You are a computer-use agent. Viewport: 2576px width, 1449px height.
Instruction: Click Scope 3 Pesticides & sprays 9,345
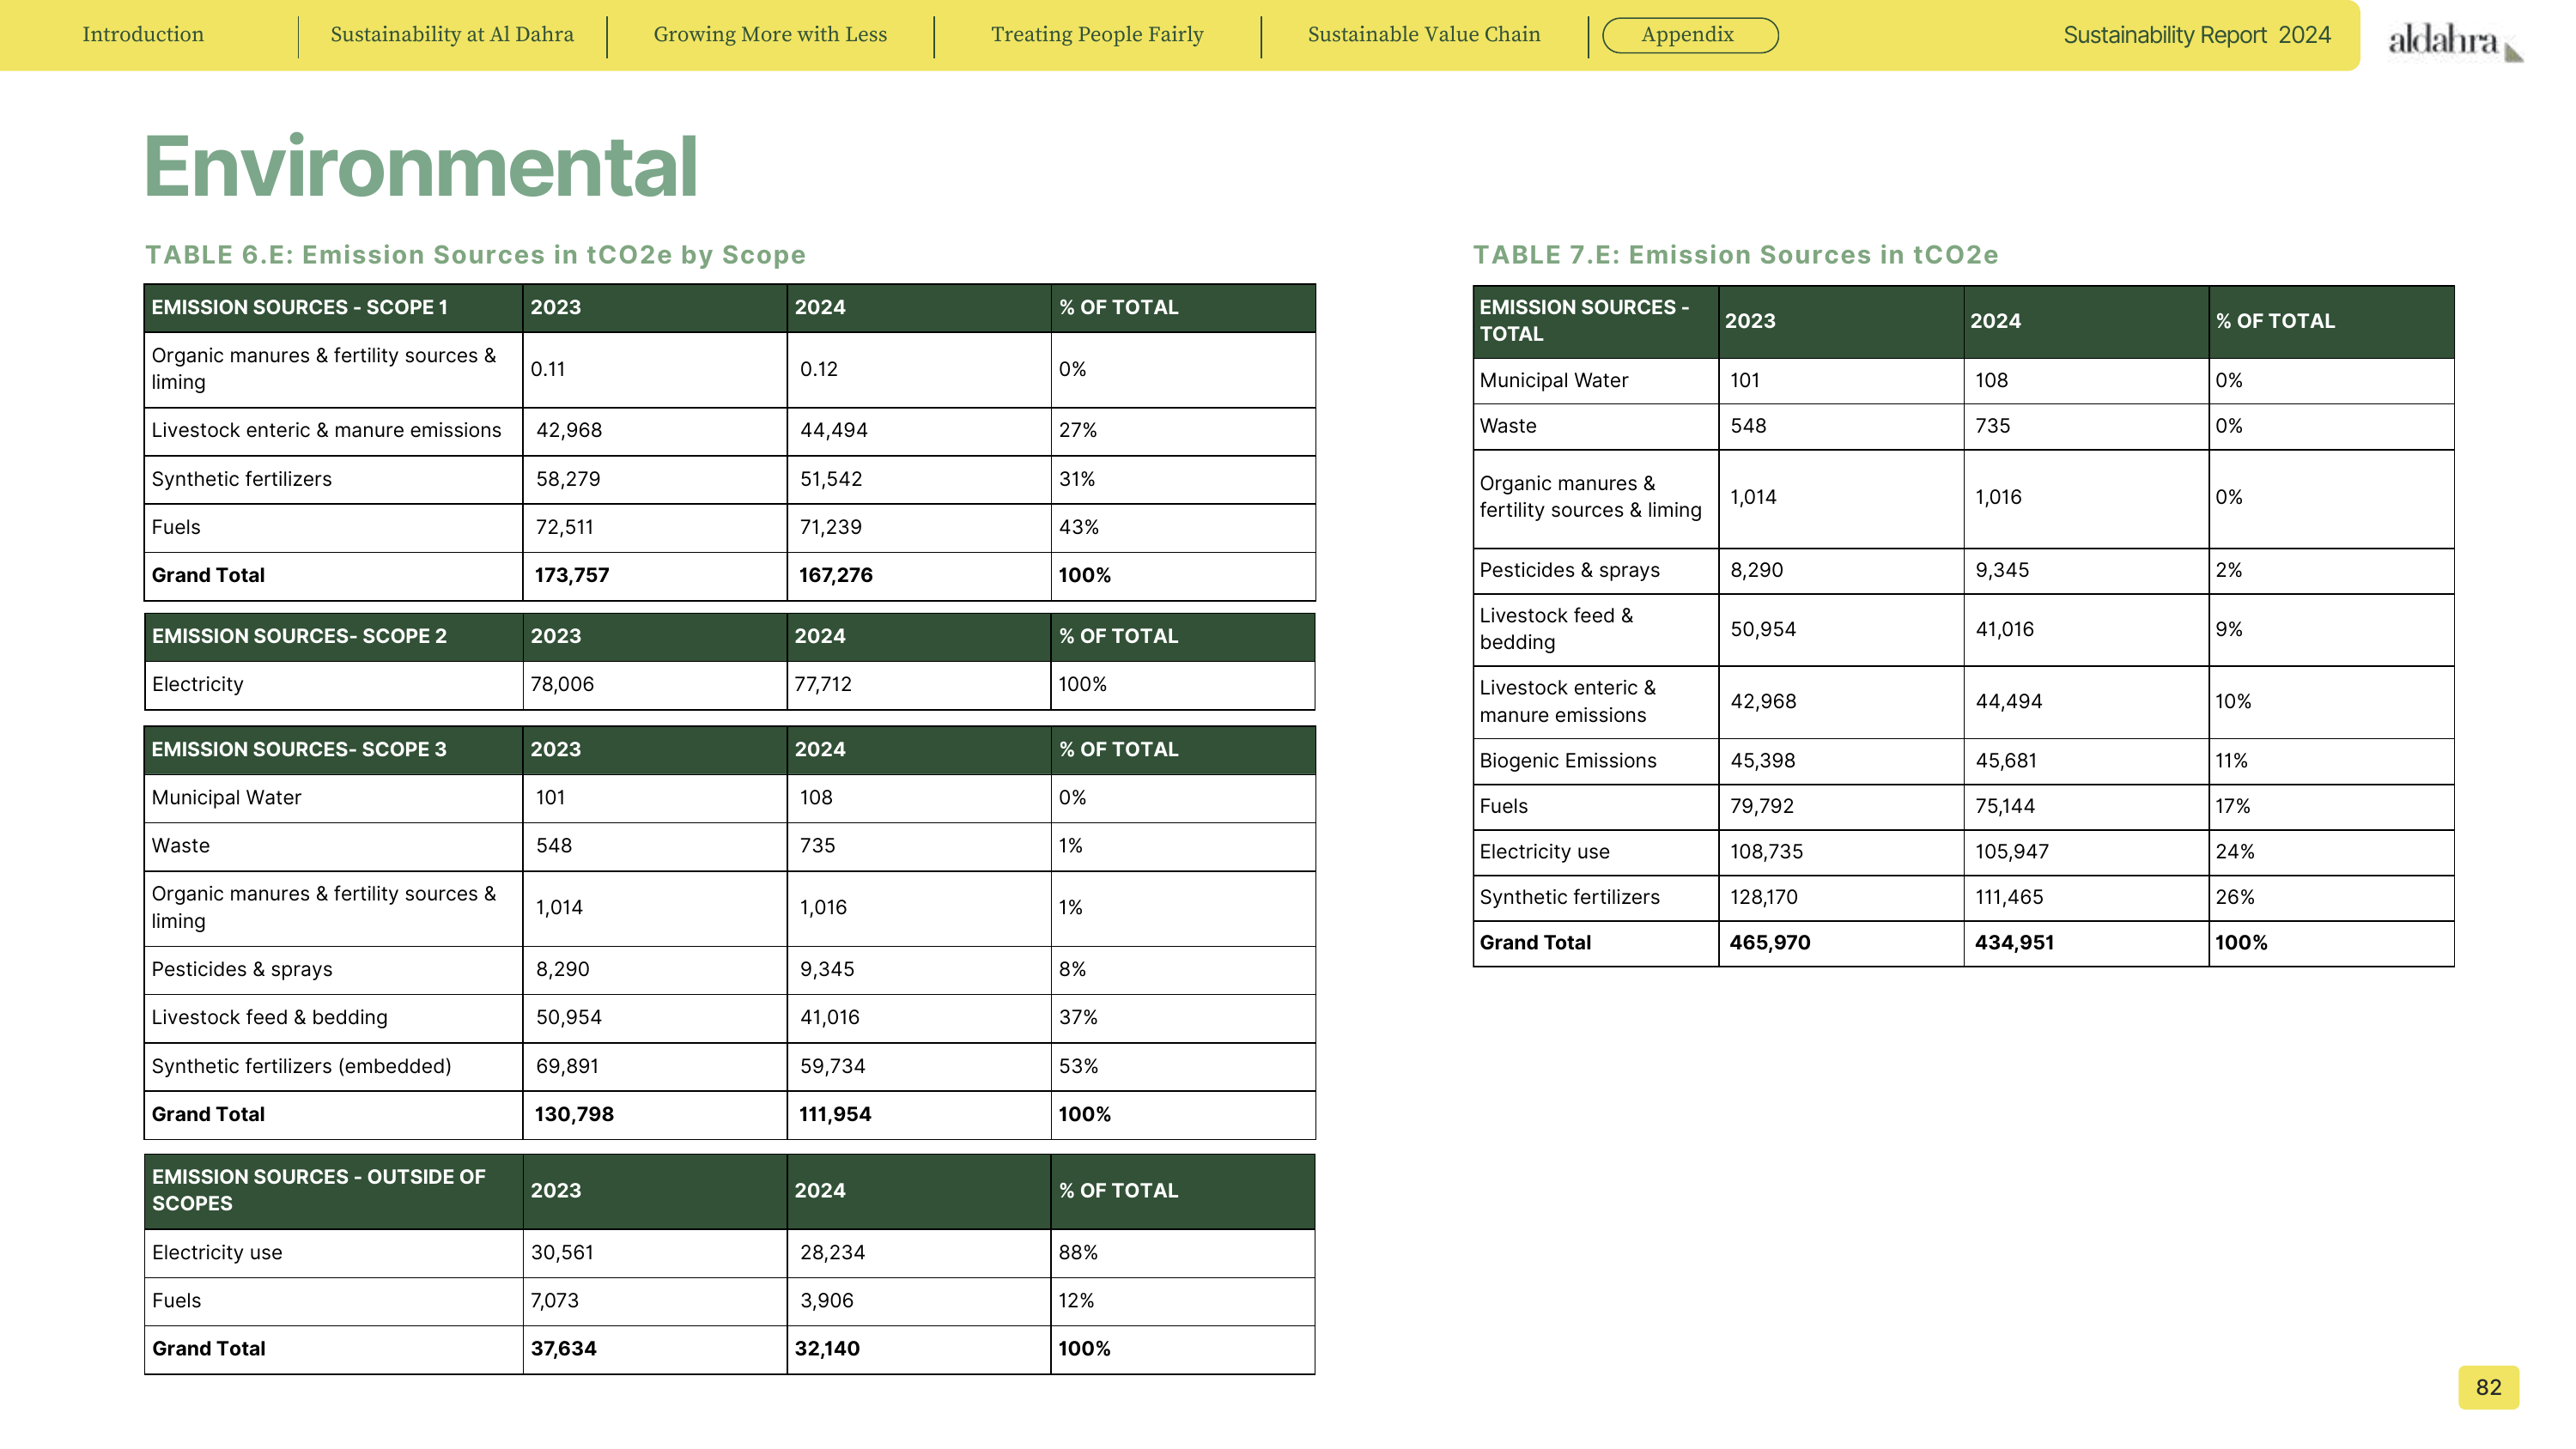[827, 969]
